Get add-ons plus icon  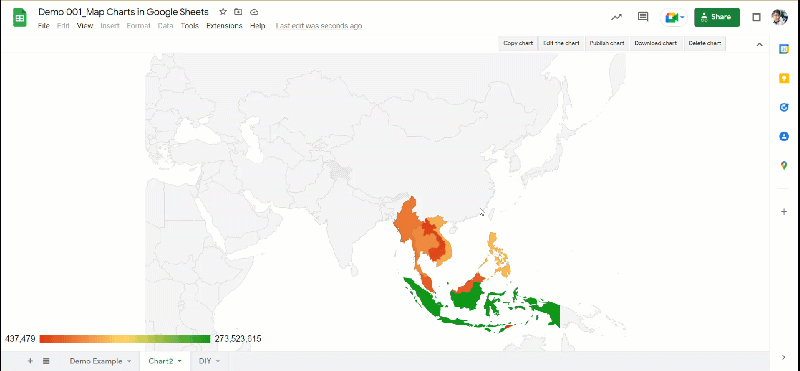pyautogui.click(x=784, y=211)
